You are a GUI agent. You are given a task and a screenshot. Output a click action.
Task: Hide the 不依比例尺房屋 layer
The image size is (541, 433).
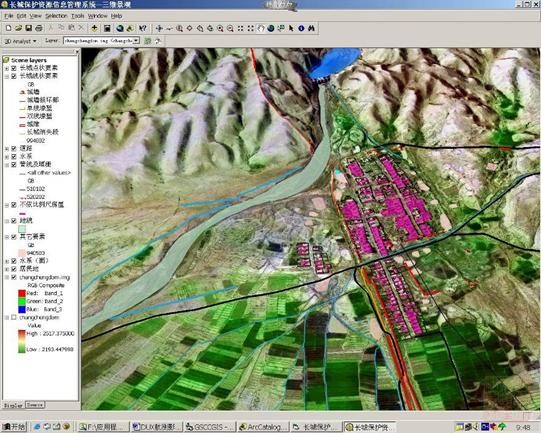(14, 205)
